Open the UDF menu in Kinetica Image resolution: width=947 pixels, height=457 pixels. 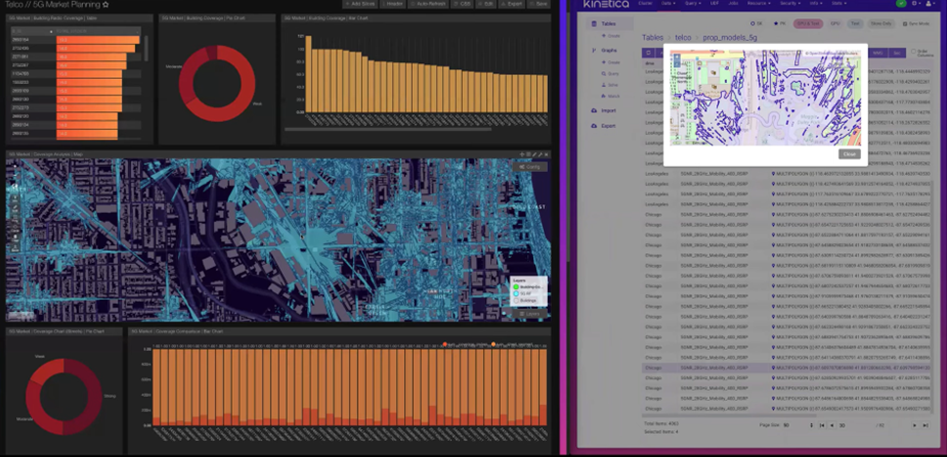pyautogui.click(x=715, y=4)
